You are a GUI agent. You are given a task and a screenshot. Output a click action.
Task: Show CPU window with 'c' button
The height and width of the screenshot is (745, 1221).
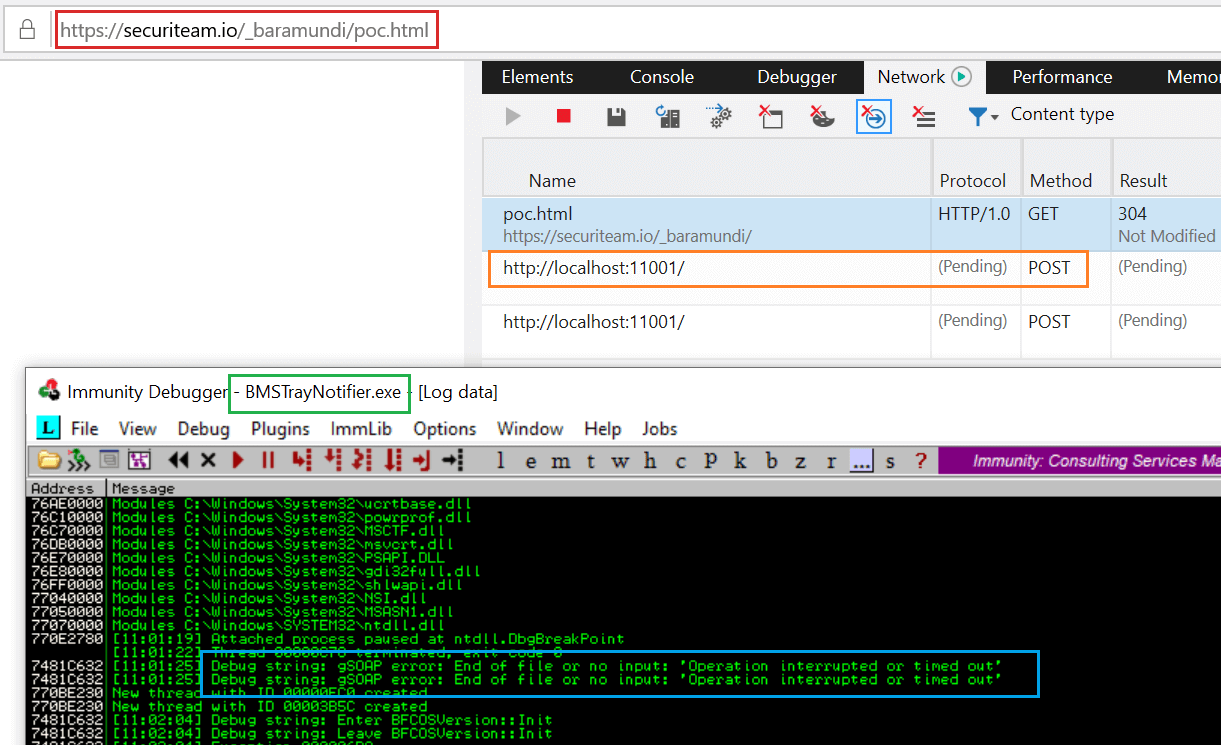click(681, 460)
